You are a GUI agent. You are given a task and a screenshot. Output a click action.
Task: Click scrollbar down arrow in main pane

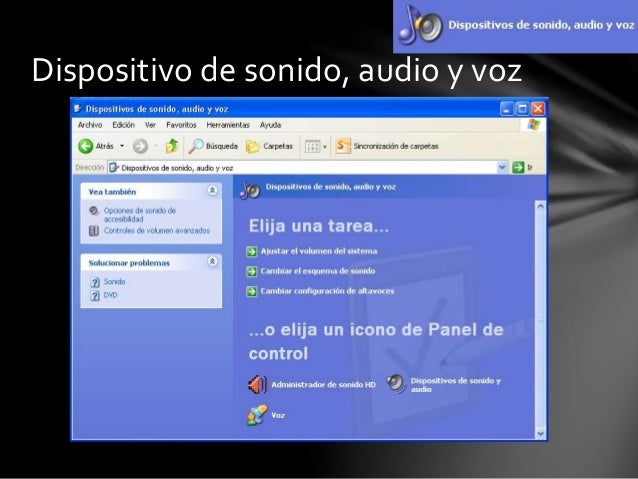[540, 434]
